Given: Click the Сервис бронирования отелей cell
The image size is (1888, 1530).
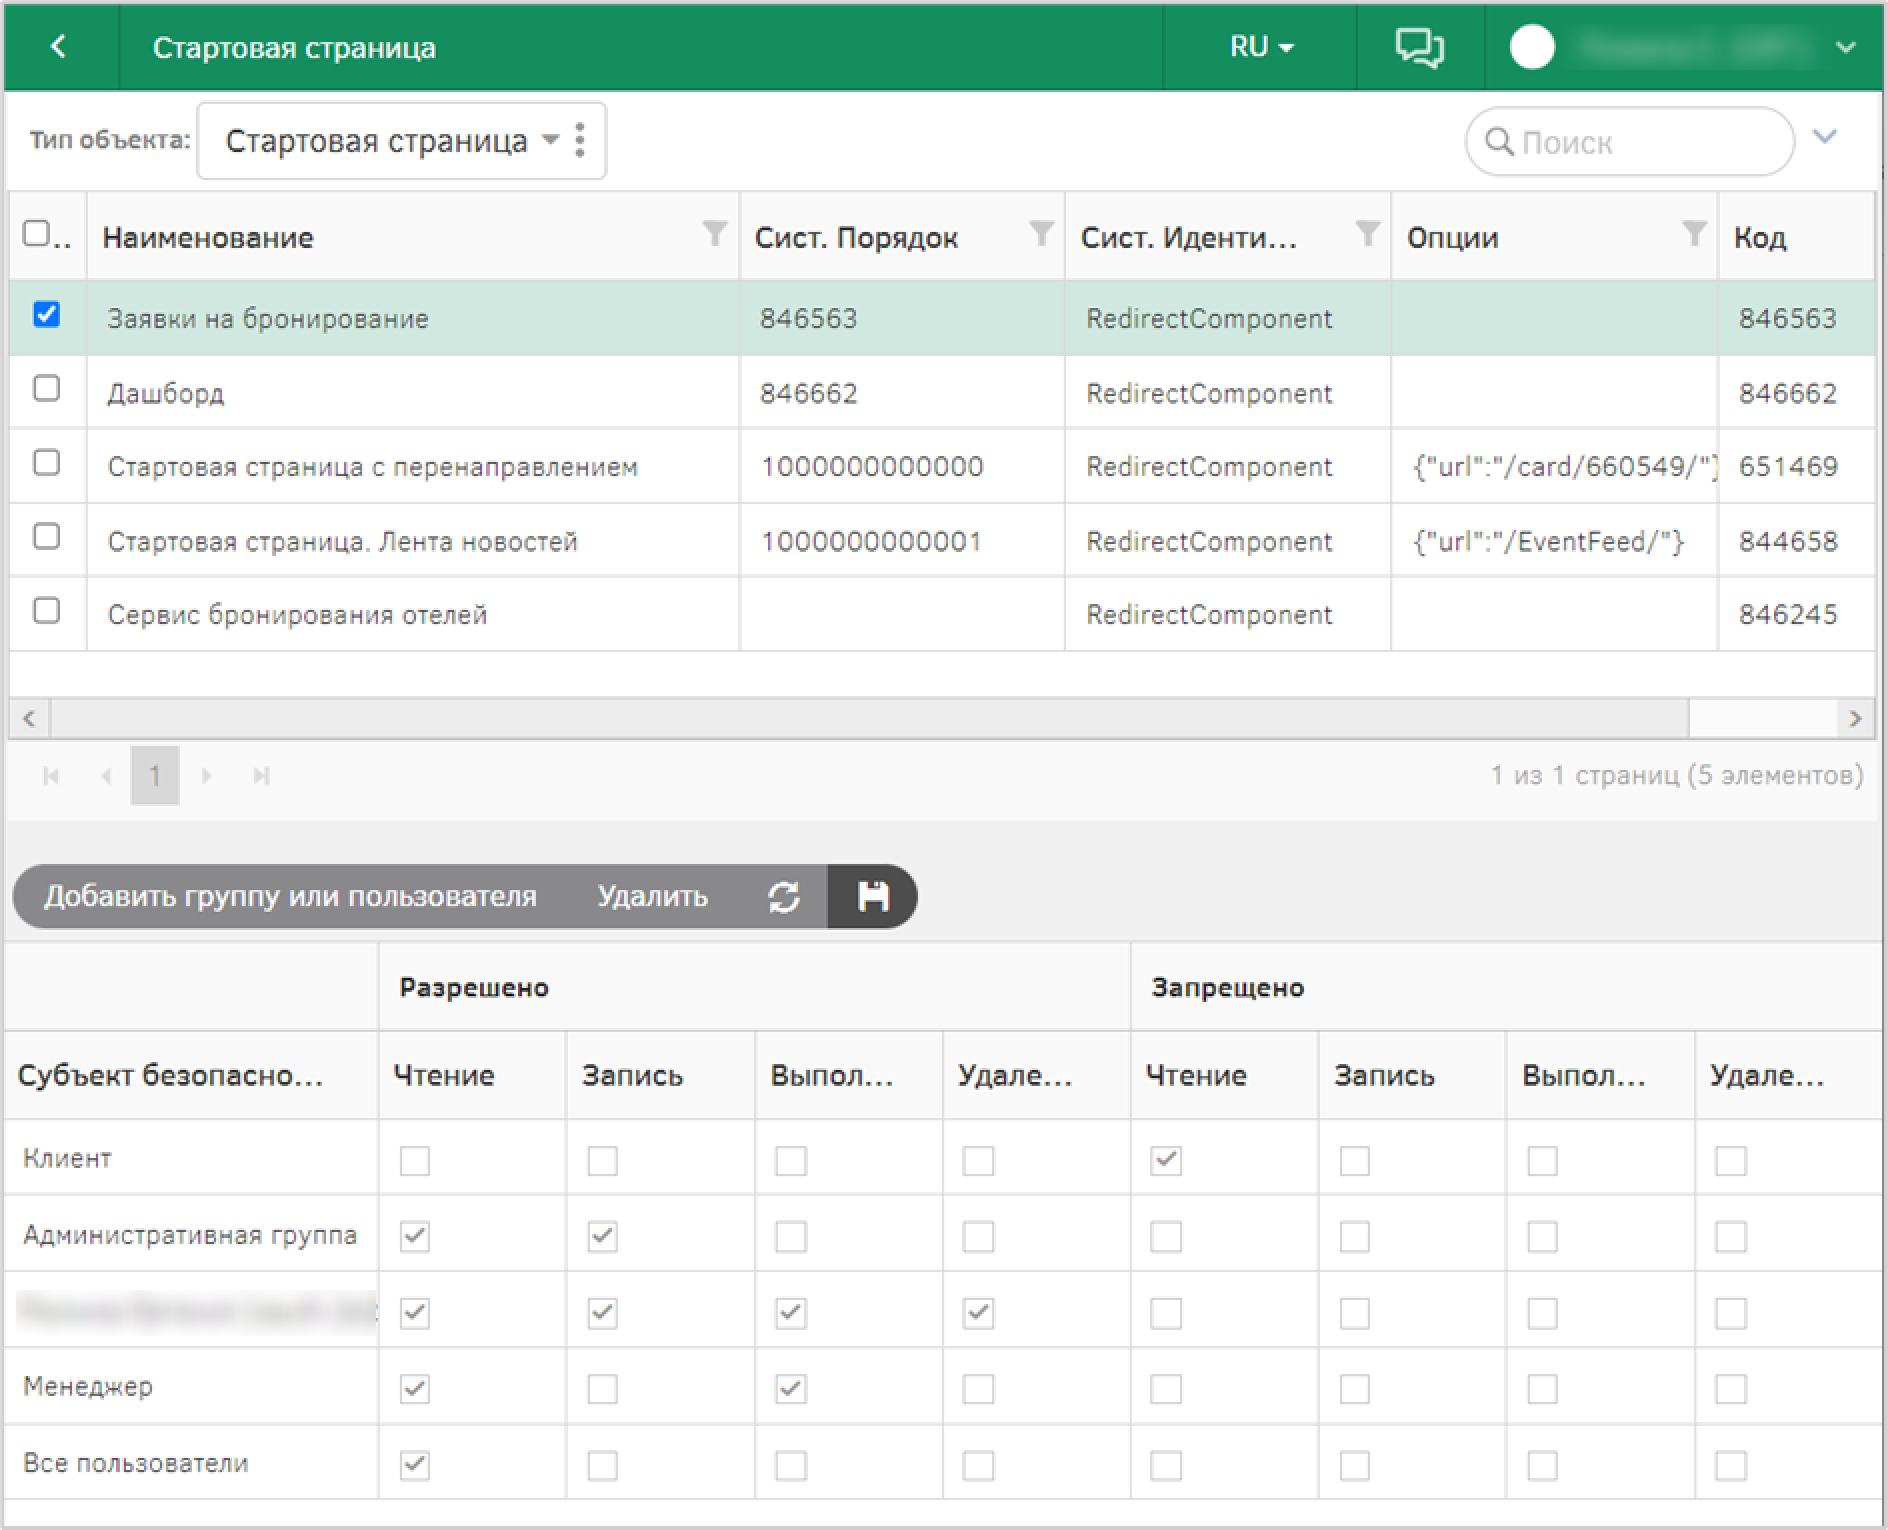Looking at the screenshot, I should pos(413,614).
